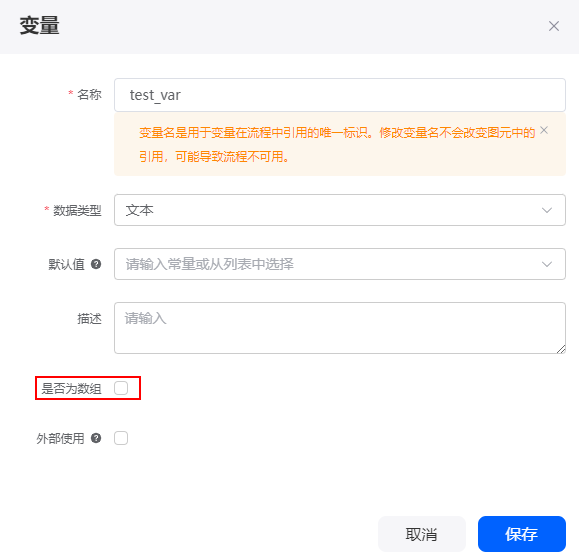Screen dimensions: 579x557
Task: Click the 名称 field label
Action: tap(89, 95)
